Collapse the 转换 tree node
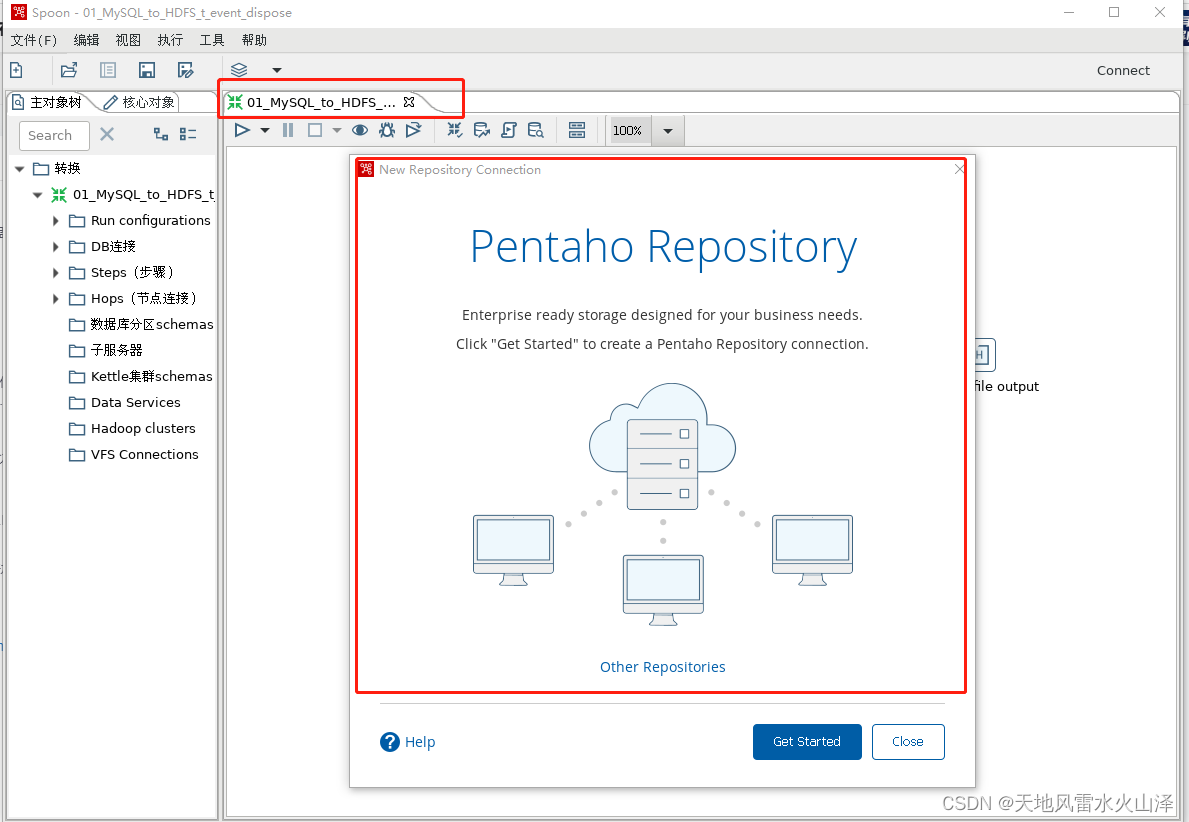This screenshot has width=1189, height=822. click(20, 169)
